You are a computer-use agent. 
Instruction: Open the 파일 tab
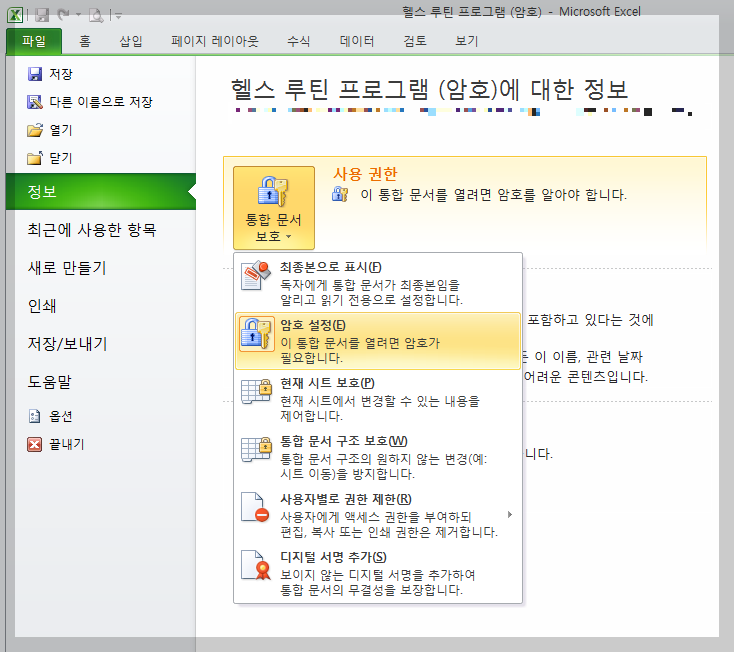pos(34,41)
